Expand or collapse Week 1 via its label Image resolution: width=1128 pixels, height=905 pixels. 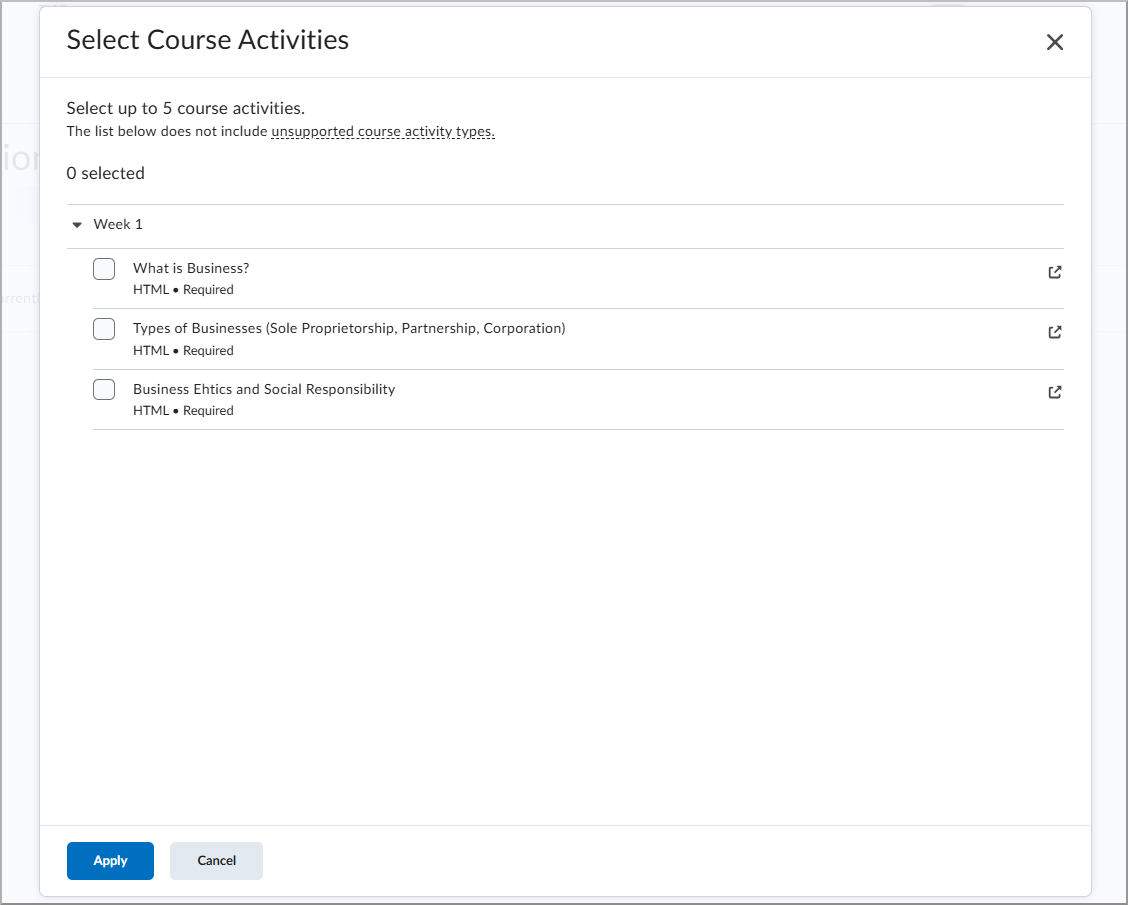(x=118, y=224)
